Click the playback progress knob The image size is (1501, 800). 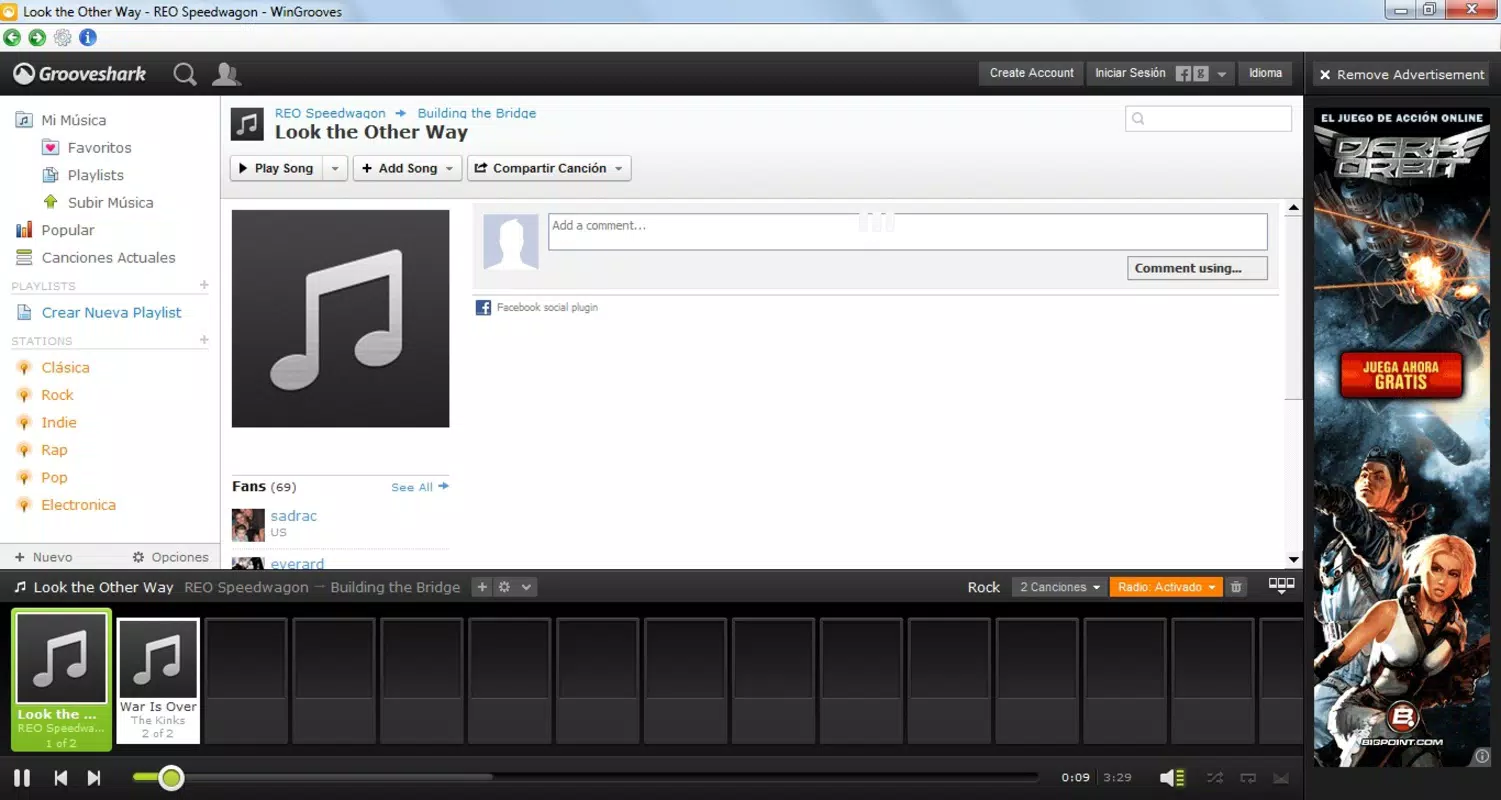[x=171, y=777]
